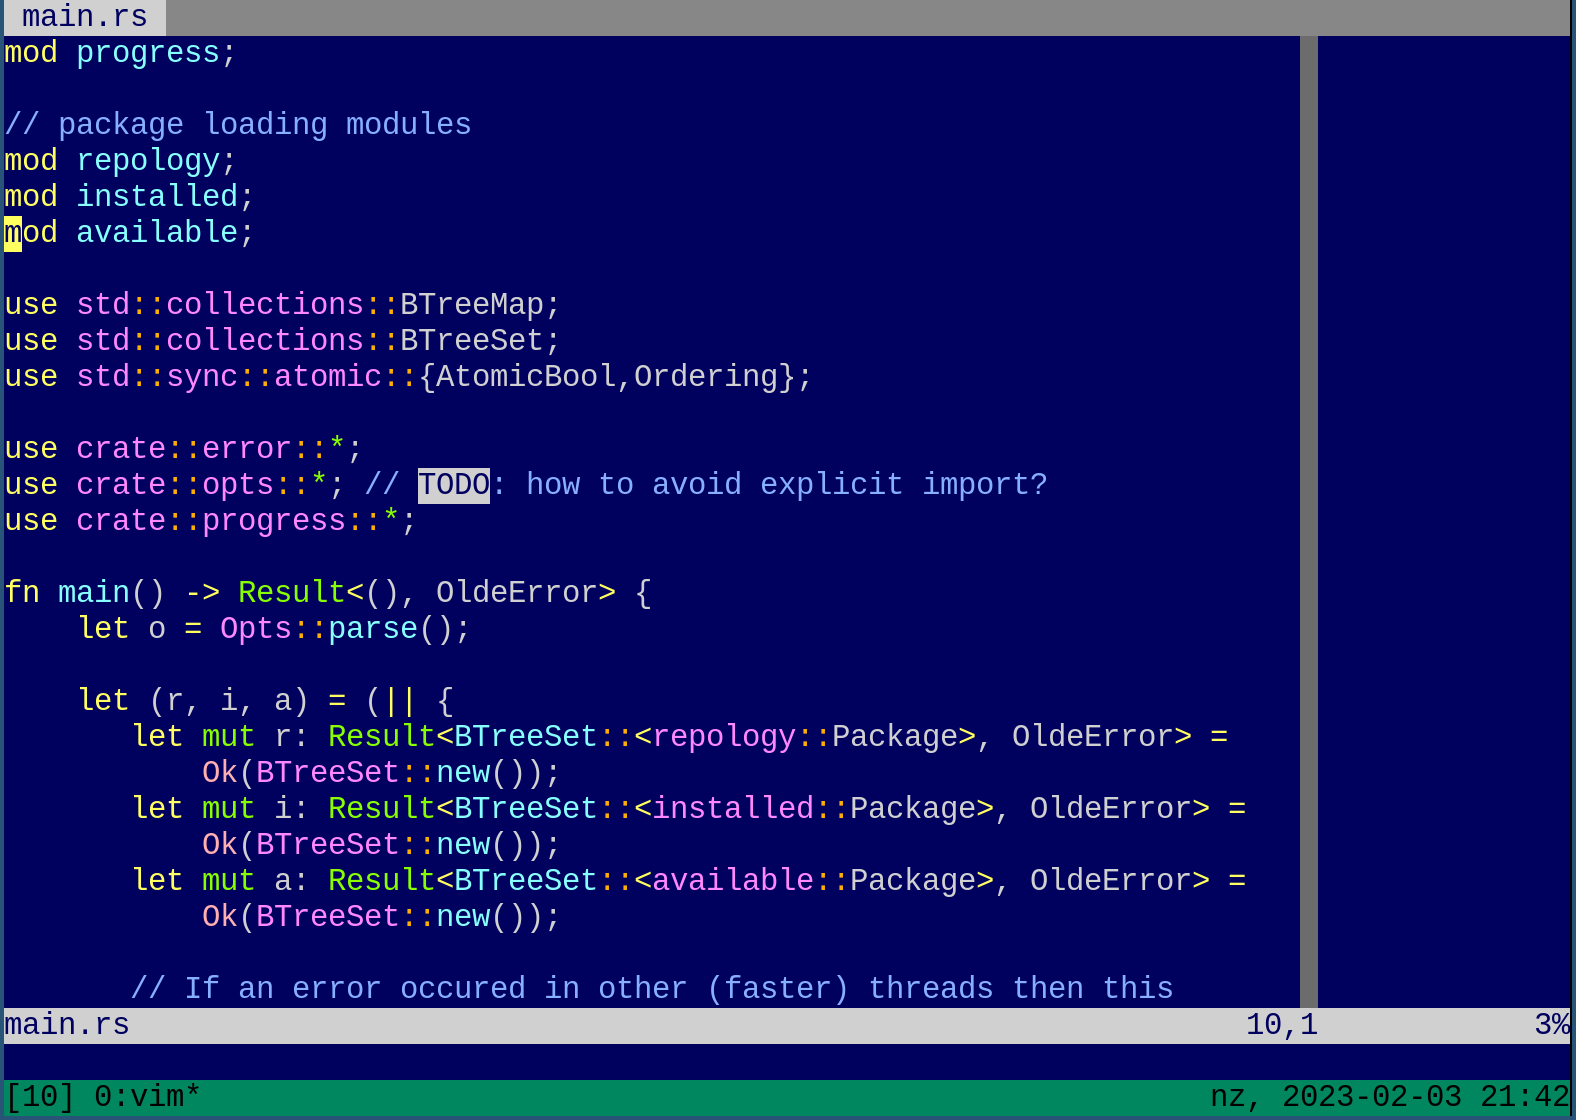This screenshot has width=1576, height=1120.
Task: Click the highlighted TODO keyword
Action: coord(454,485)
